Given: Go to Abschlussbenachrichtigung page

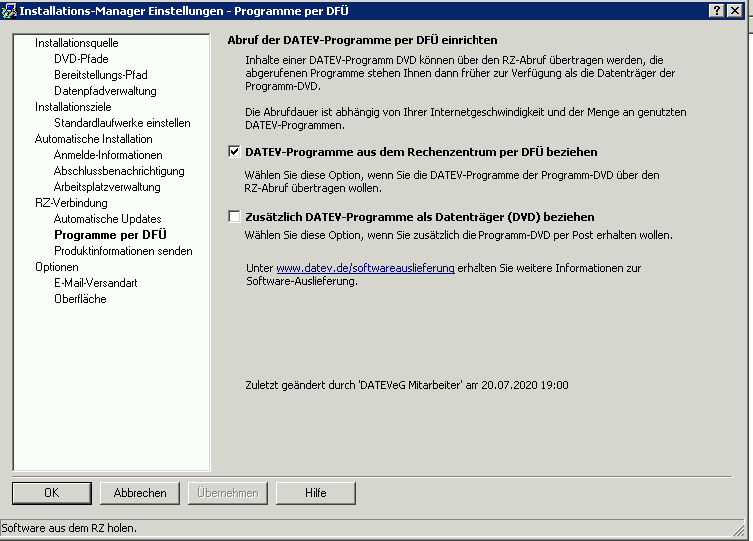Looking at the screenshot, I should click(x=119, y=171).
